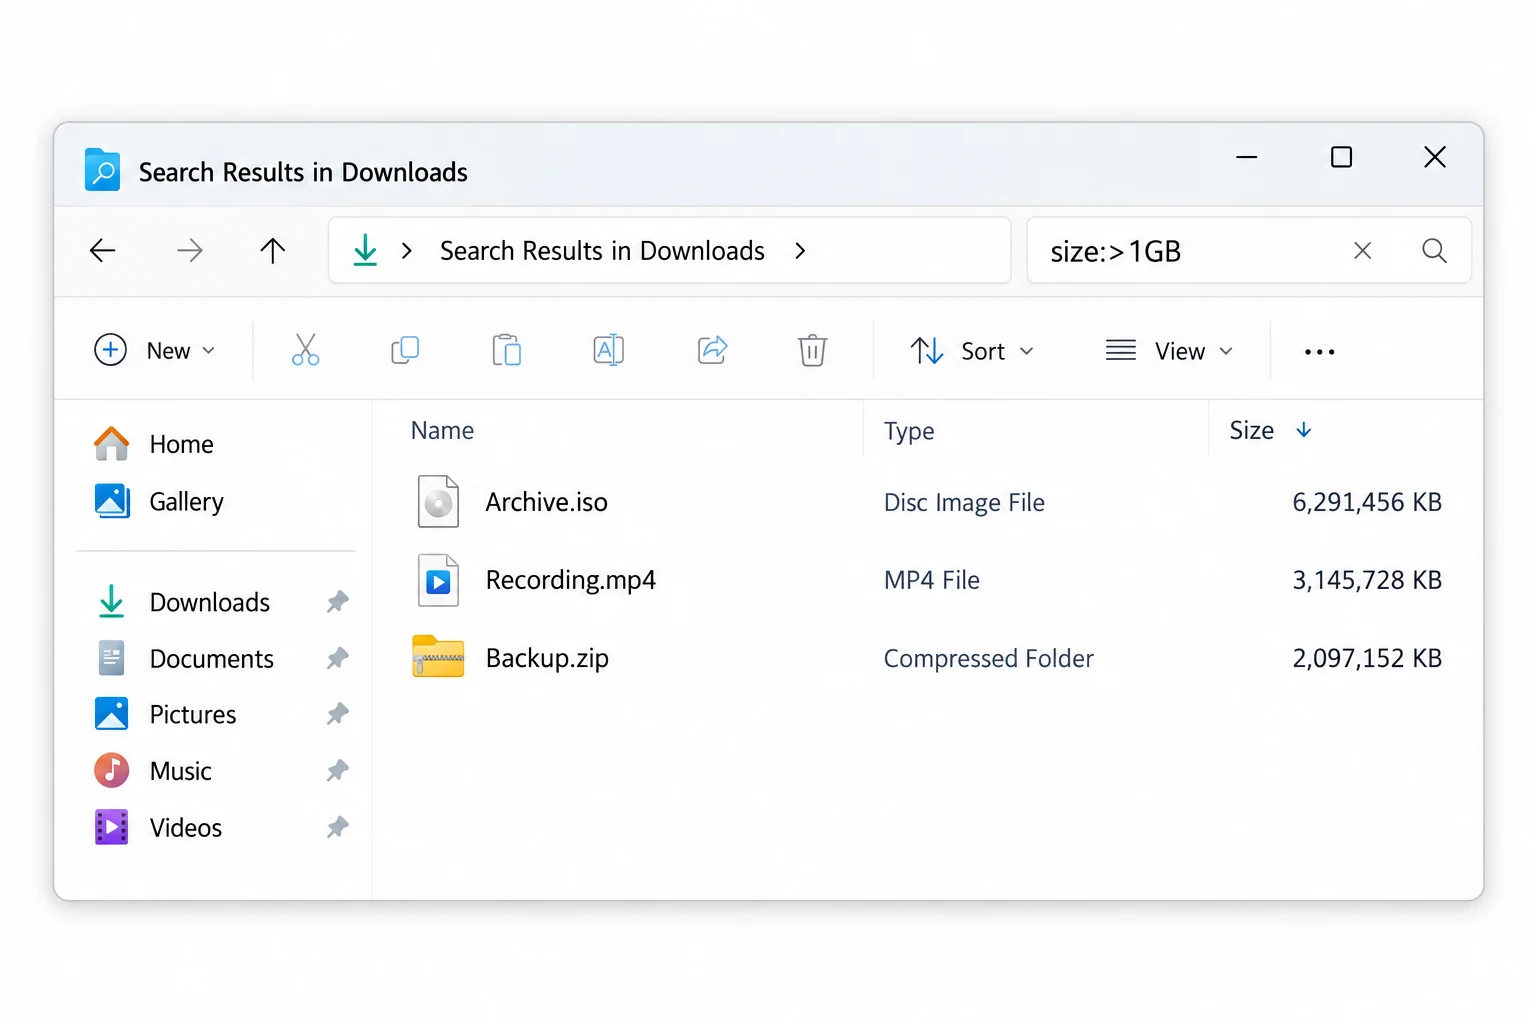Image resolution: width=1536 pixels, height=1024 pixels.
Task: Click the Rename icon in toolbar
Action: (x=609, y=350)
